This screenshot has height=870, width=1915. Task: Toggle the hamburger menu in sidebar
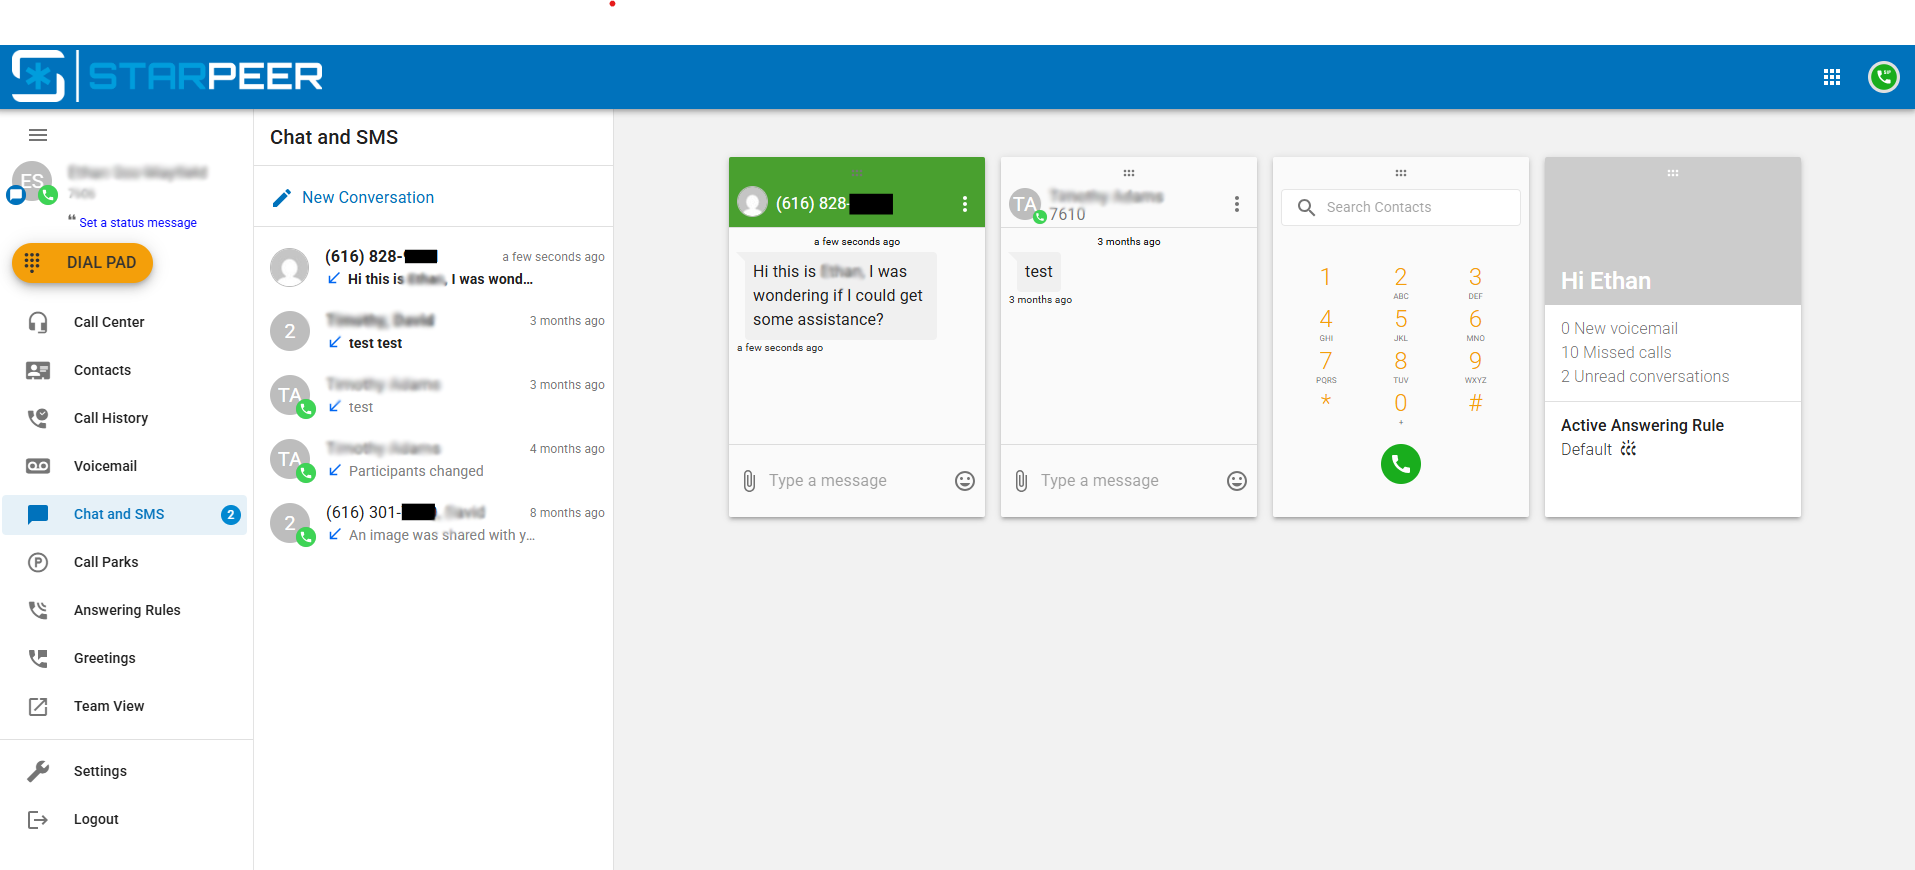pos(38,135)
